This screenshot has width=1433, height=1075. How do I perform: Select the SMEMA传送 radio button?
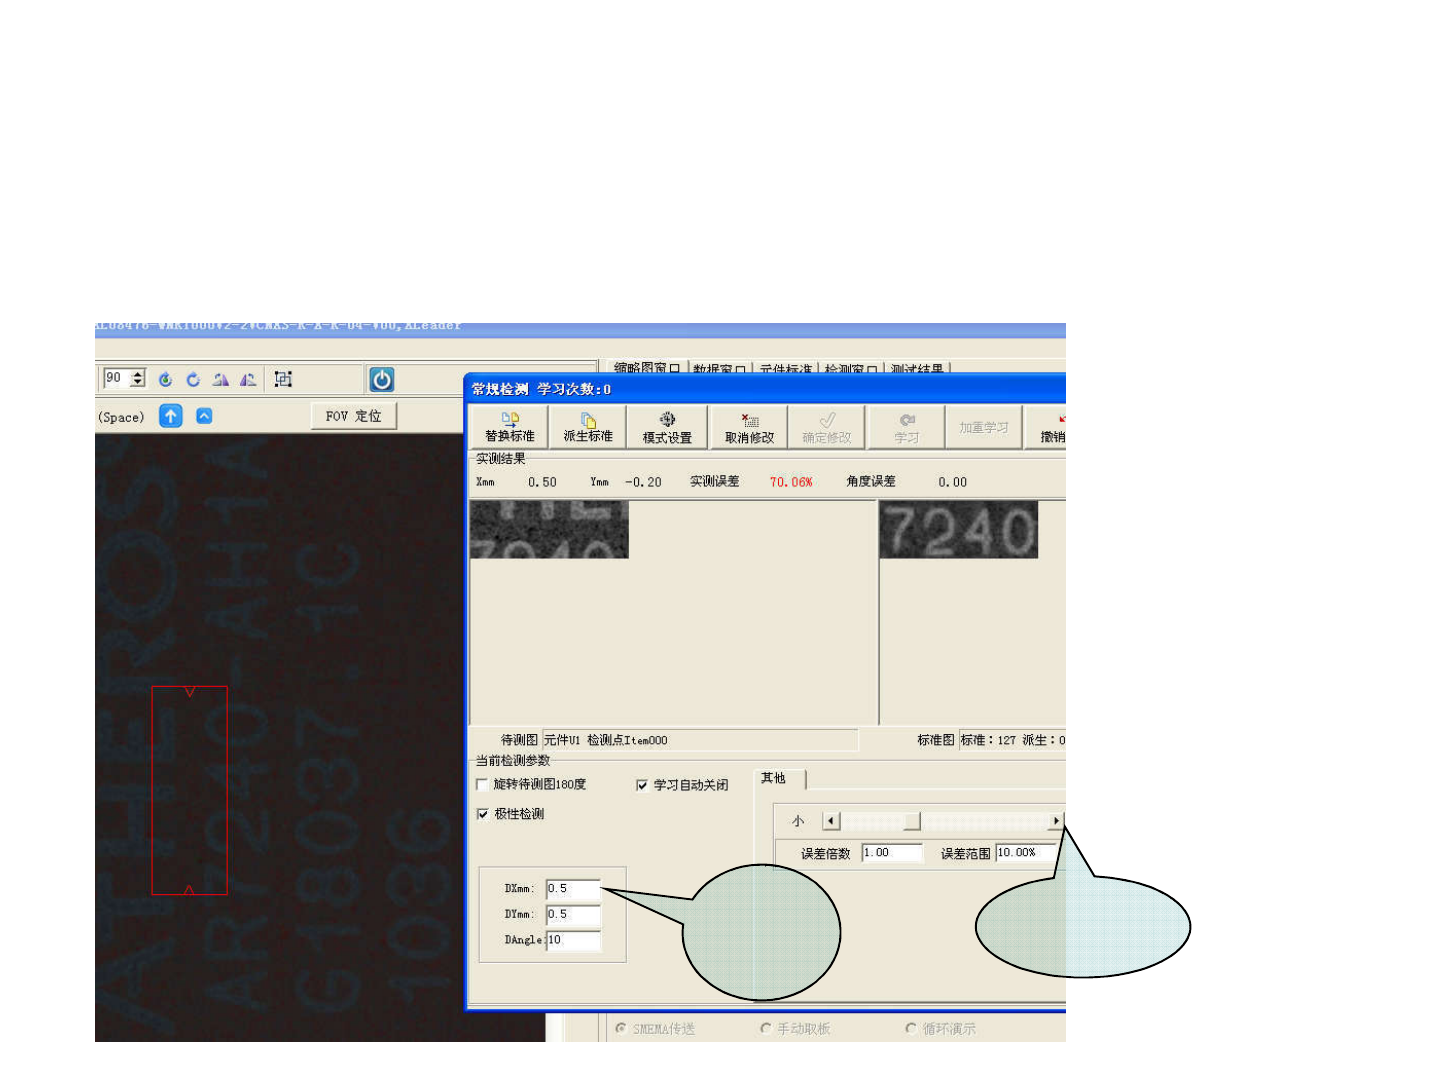[621, 1028]
